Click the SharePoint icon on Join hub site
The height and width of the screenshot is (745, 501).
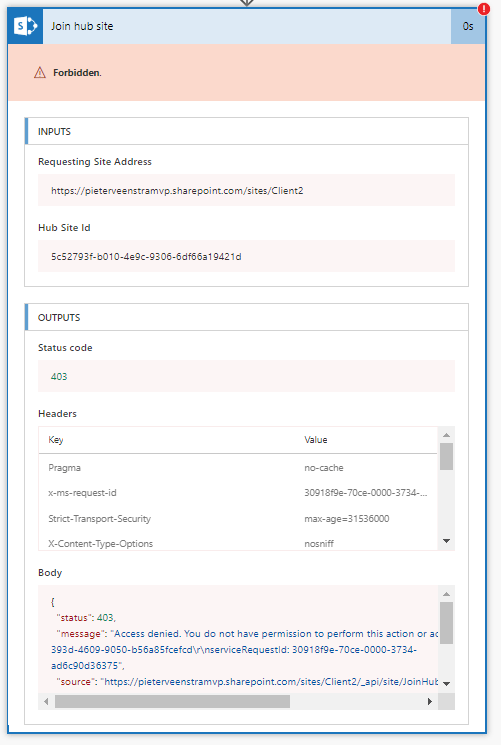pyautogui.click(x=25, y=26)
